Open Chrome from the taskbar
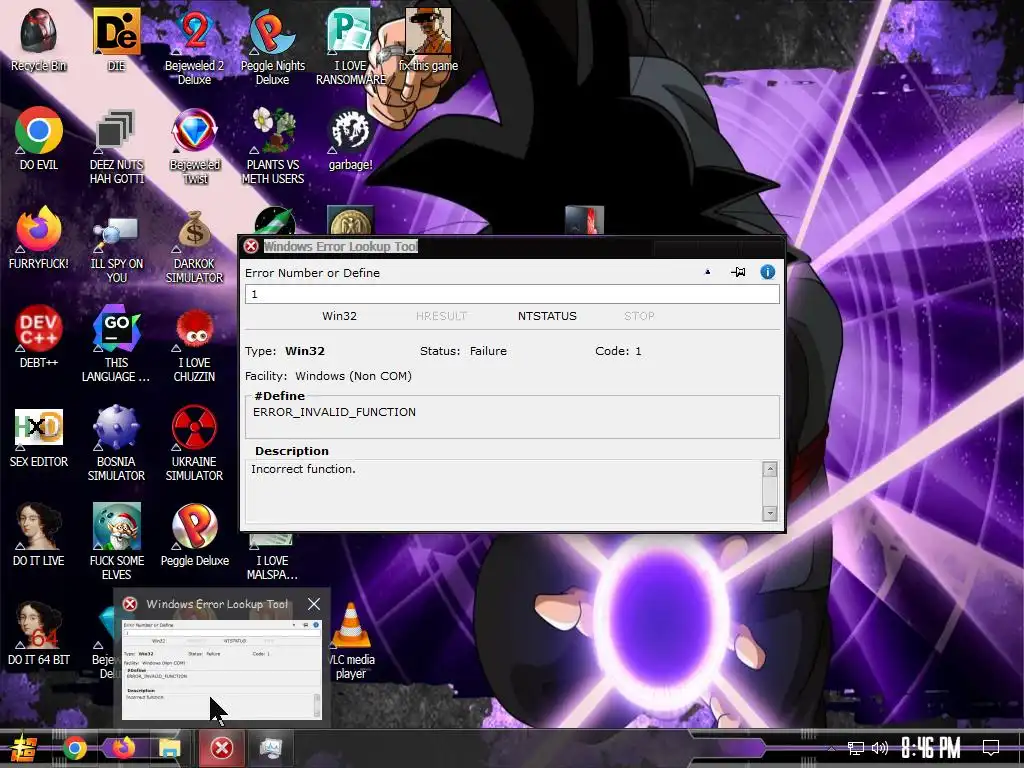 pos(74,748)
